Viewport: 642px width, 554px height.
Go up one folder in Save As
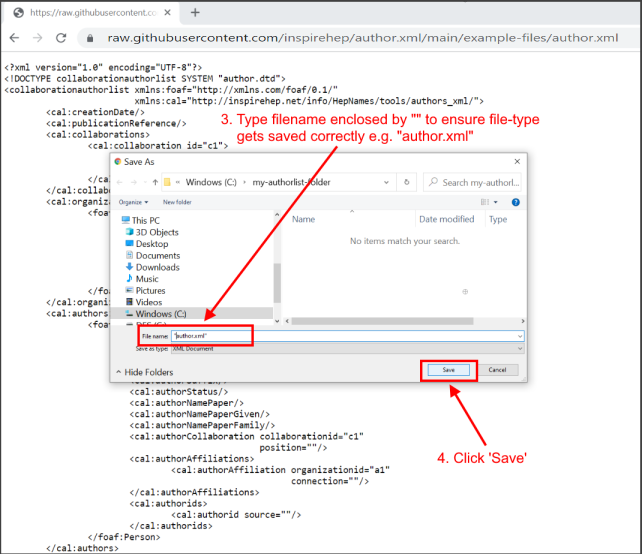click(x=155, y=182)
